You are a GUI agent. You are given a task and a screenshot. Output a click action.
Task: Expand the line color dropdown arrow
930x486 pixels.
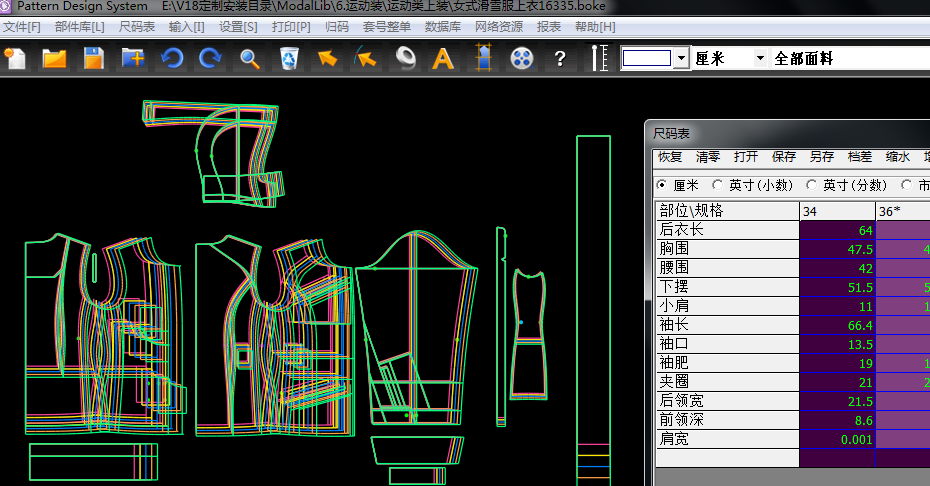tap(681, 58)
